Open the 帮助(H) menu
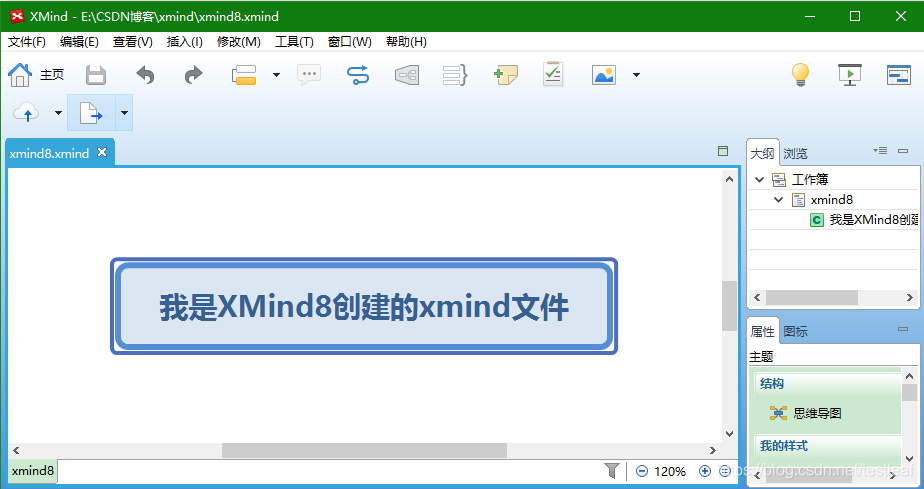 point(406,42)
